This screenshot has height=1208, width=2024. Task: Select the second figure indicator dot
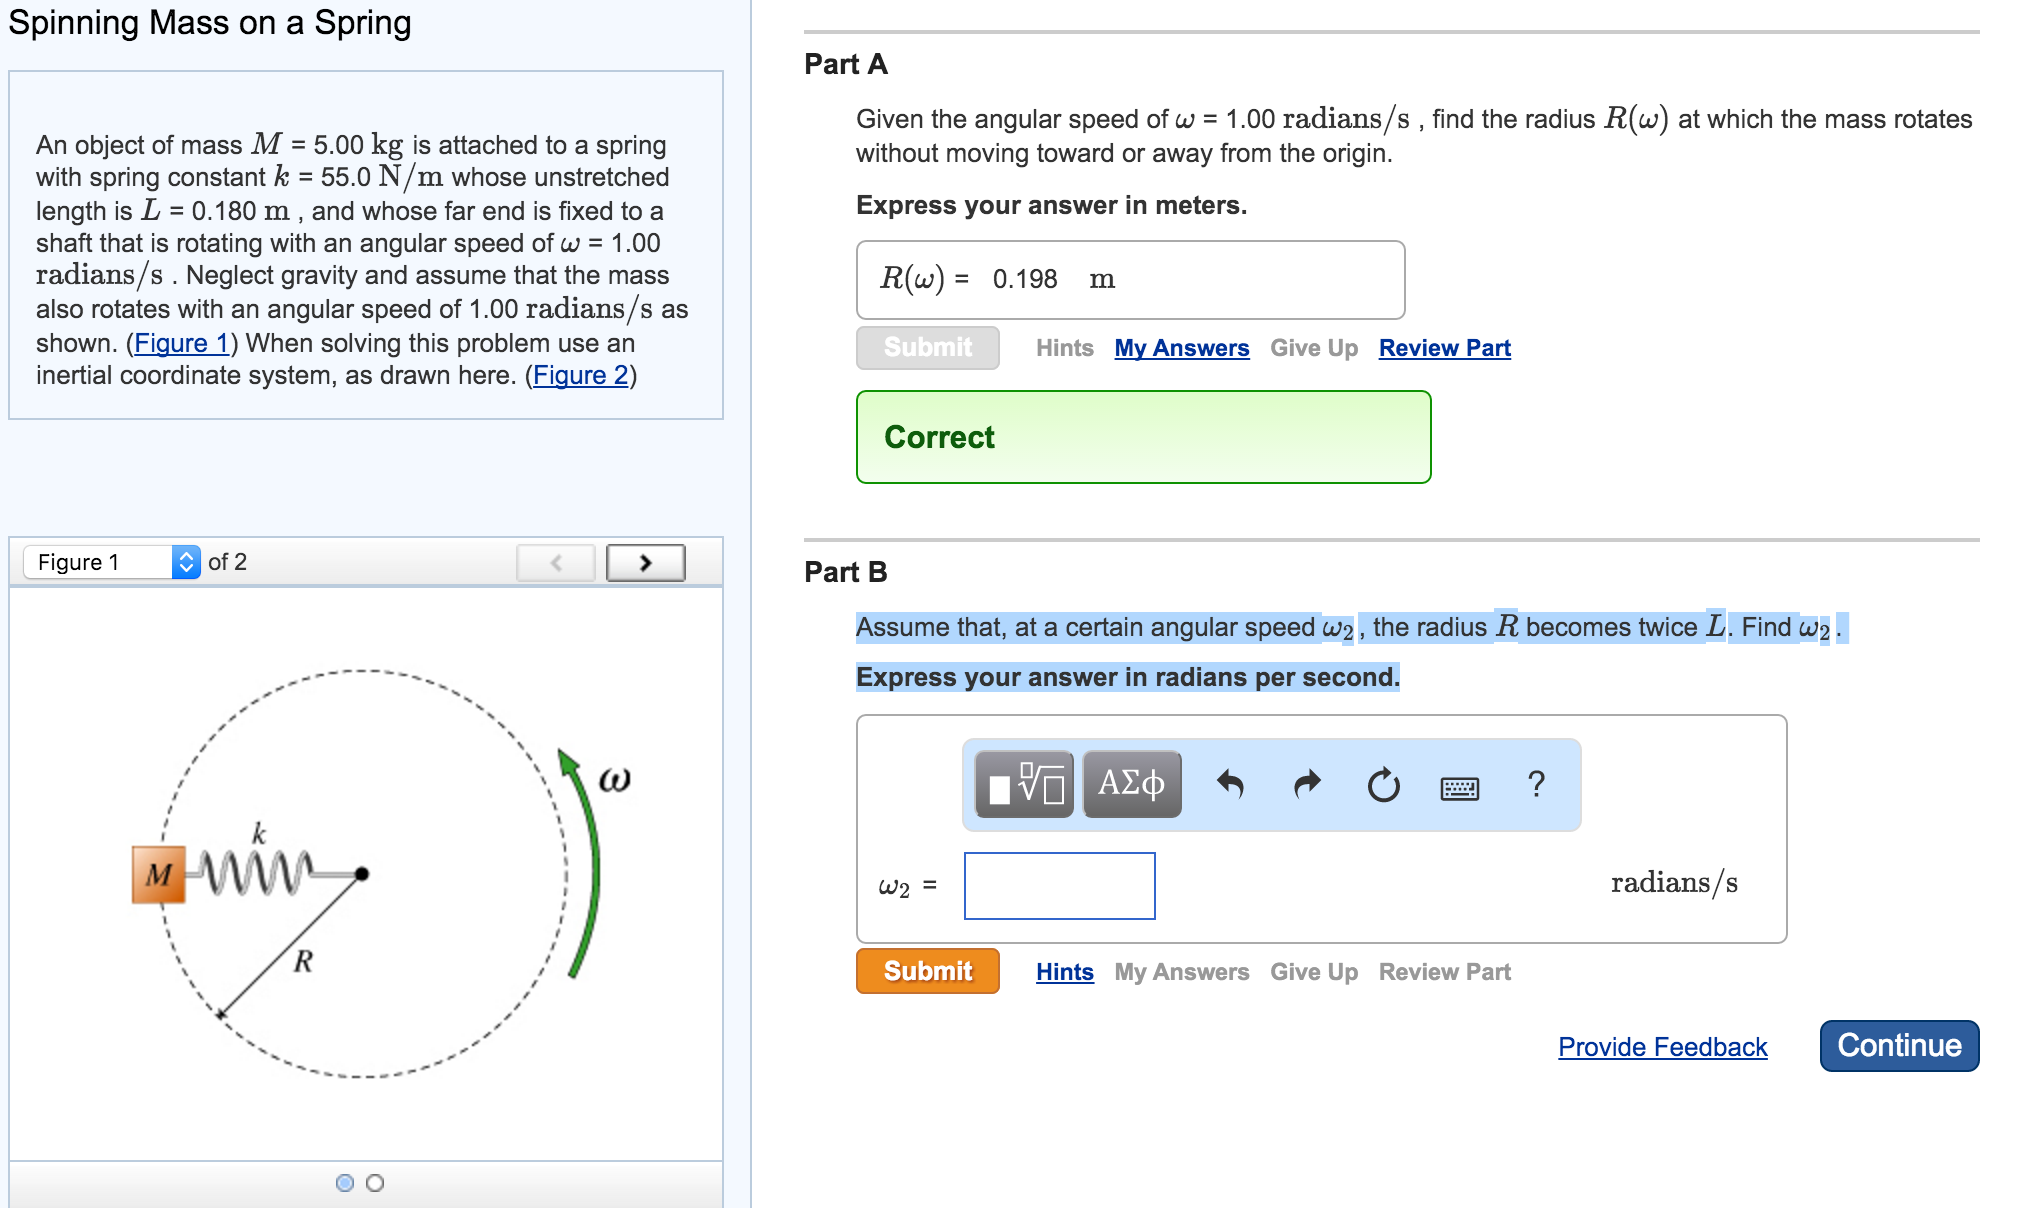374,1182
